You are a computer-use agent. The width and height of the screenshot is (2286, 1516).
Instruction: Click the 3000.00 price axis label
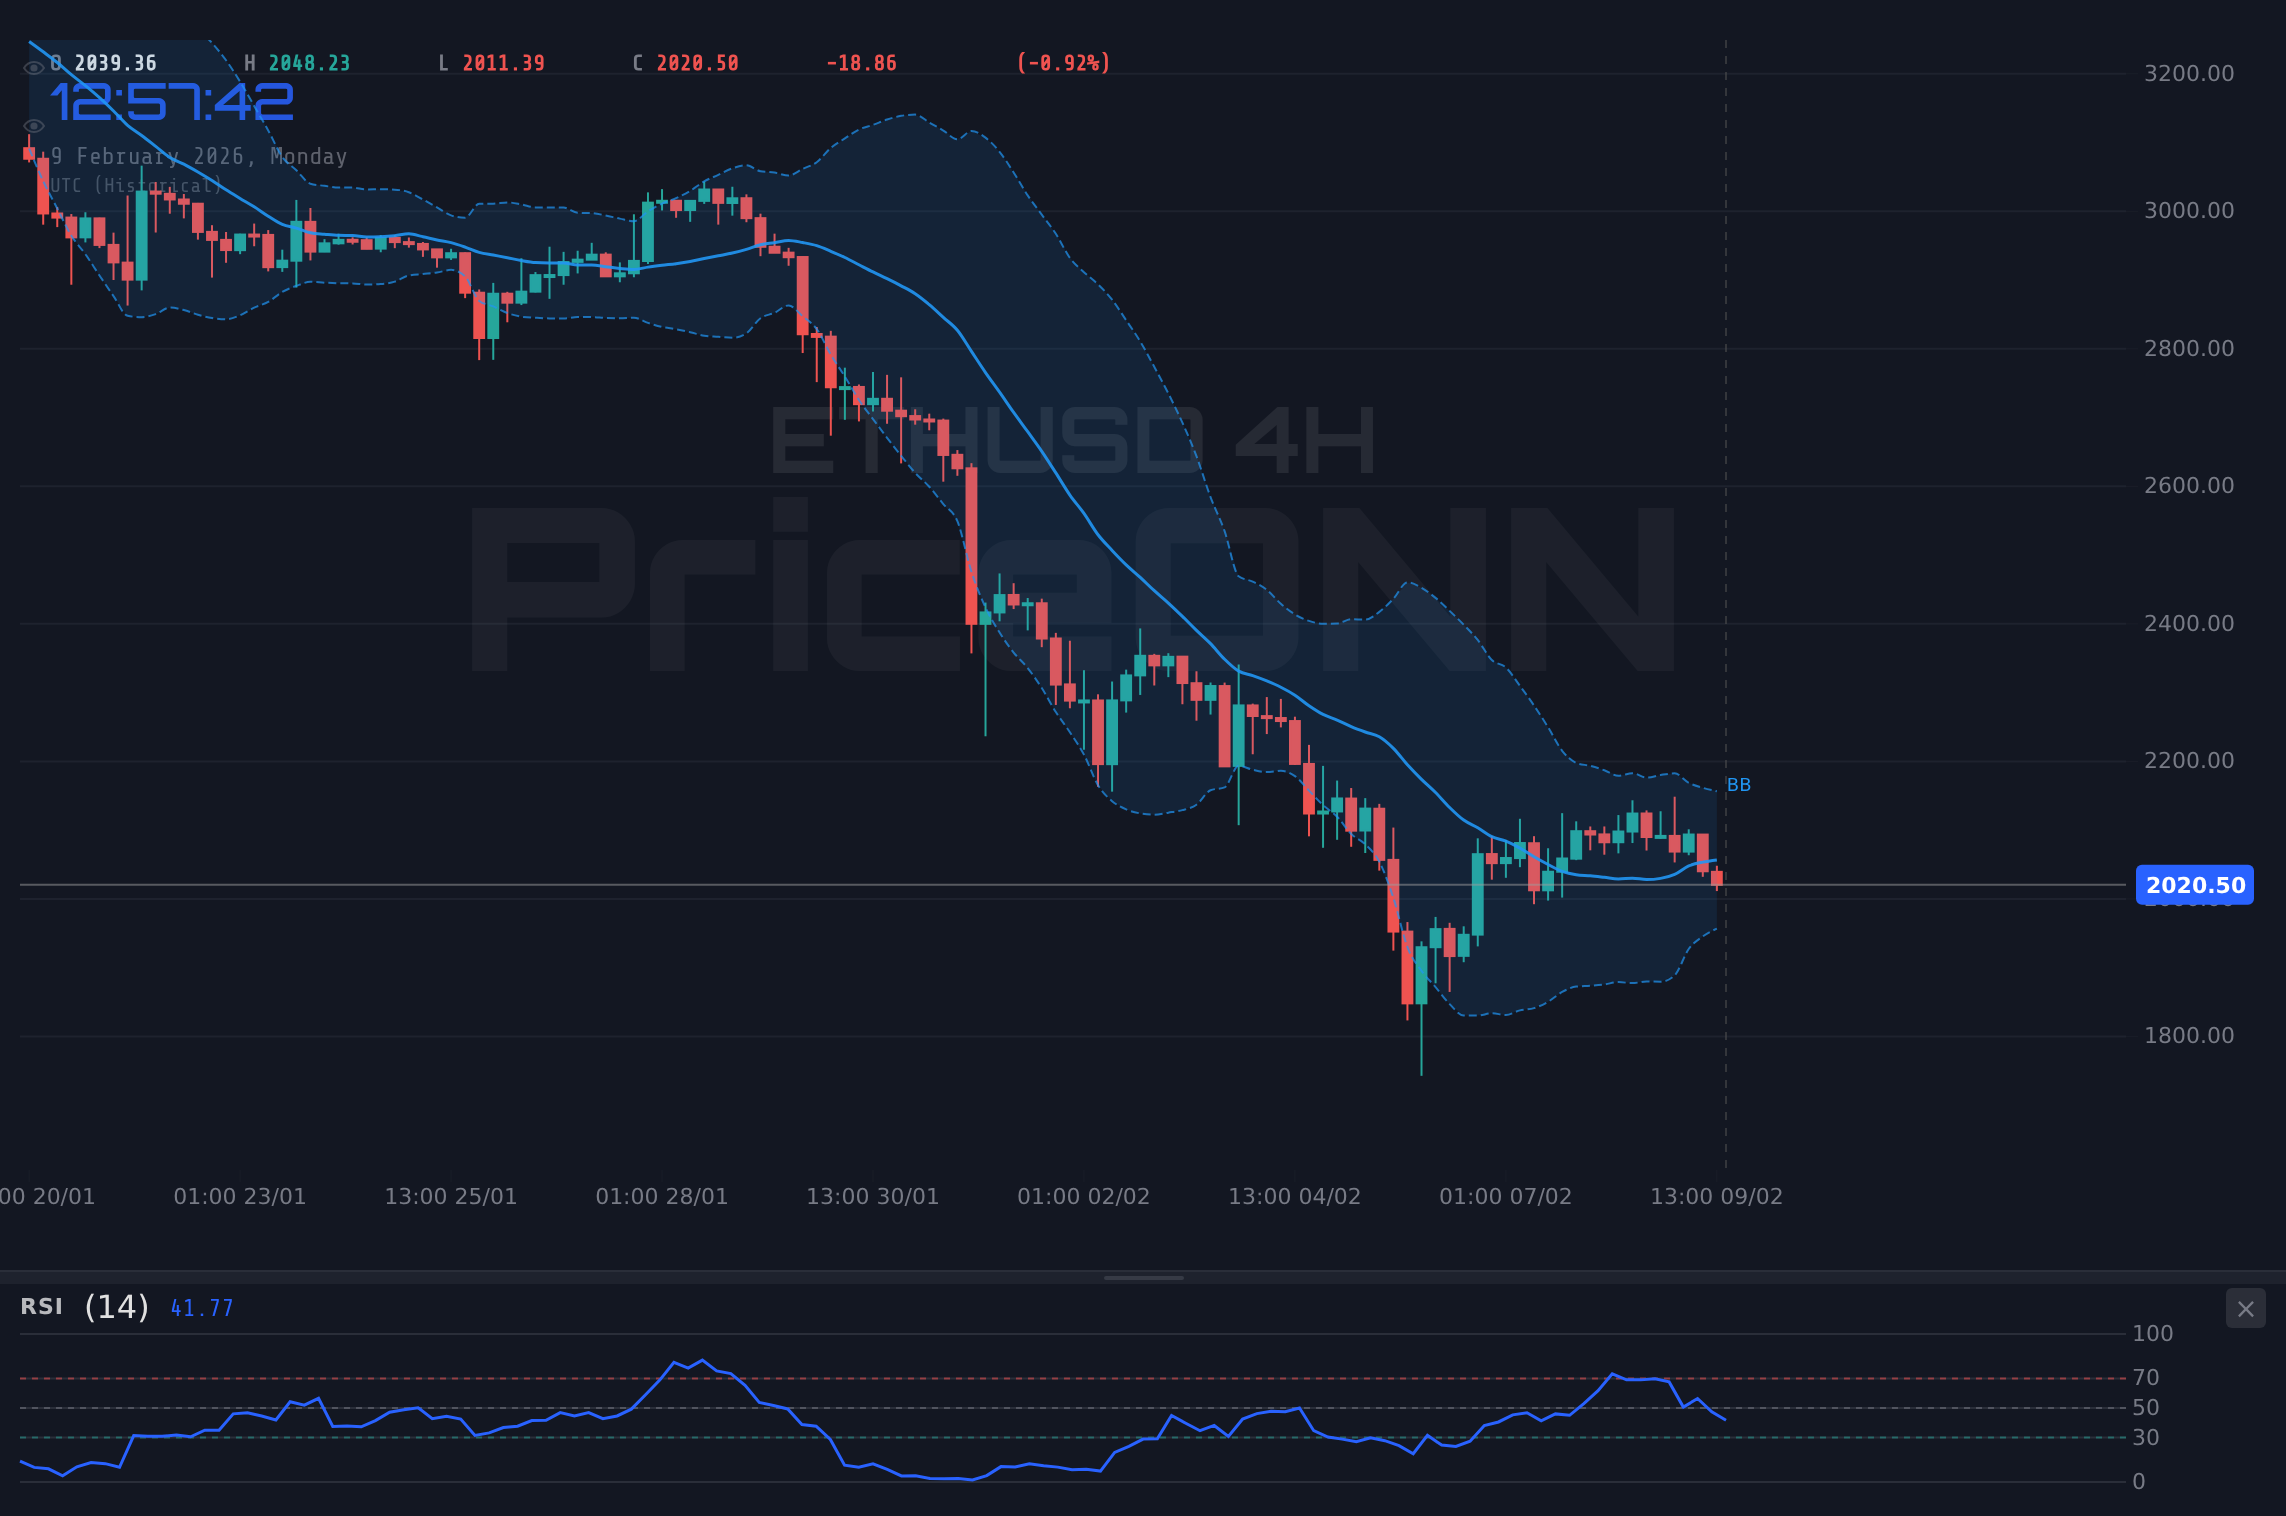pos(2189,210)
